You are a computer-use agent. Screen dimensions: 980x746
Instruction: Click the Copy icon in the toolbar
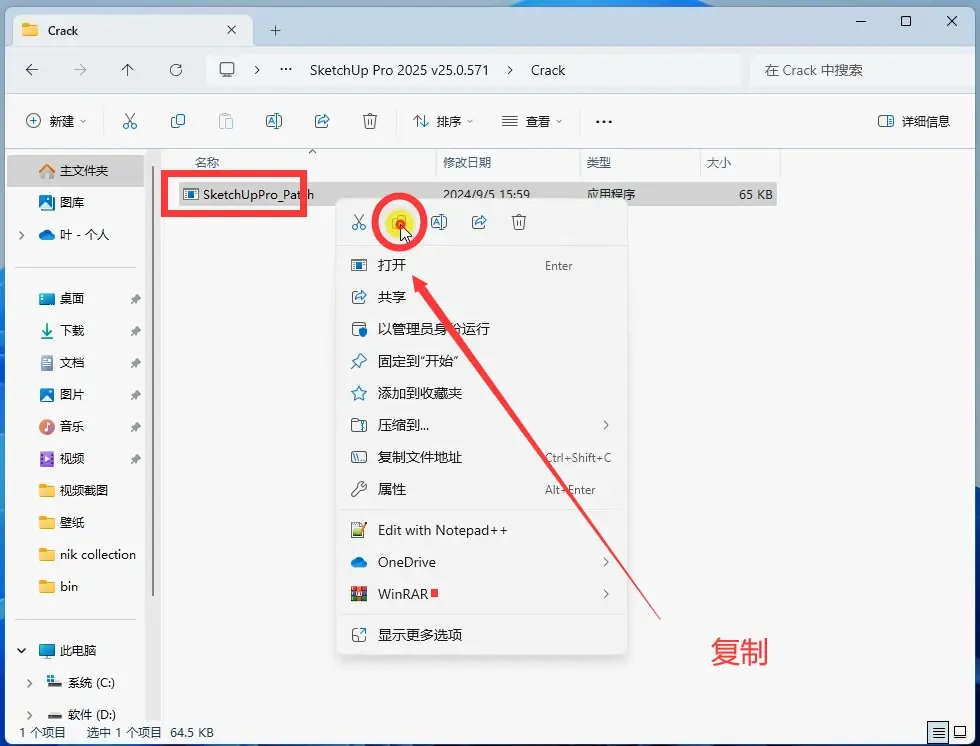(178, 121)
